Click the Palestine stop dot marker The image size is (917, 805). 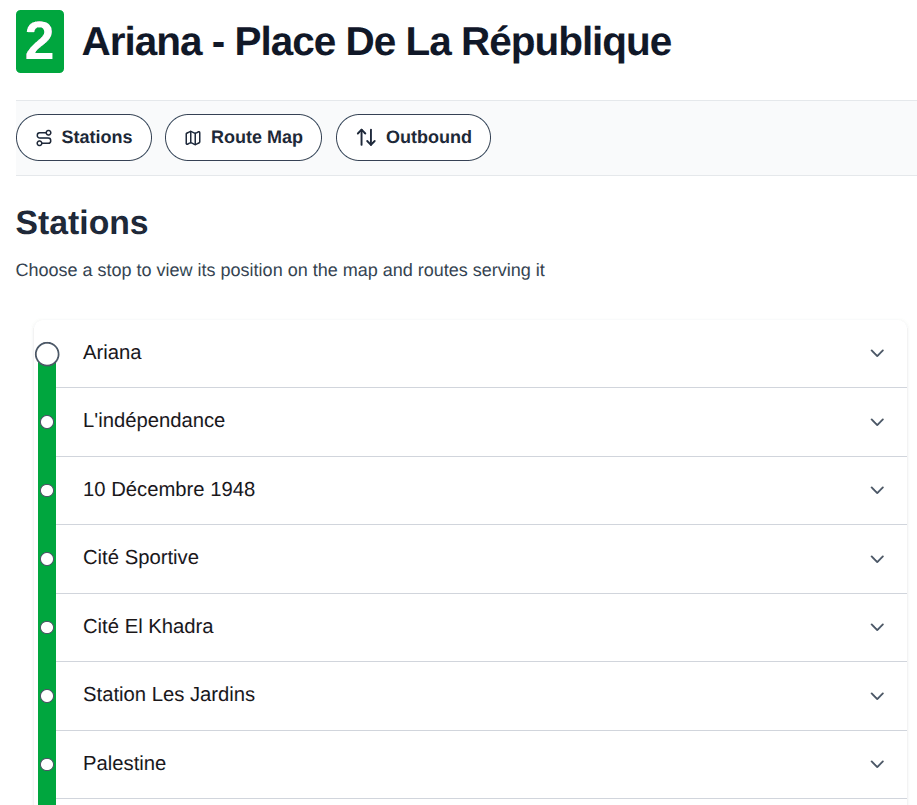coord(47,764)
